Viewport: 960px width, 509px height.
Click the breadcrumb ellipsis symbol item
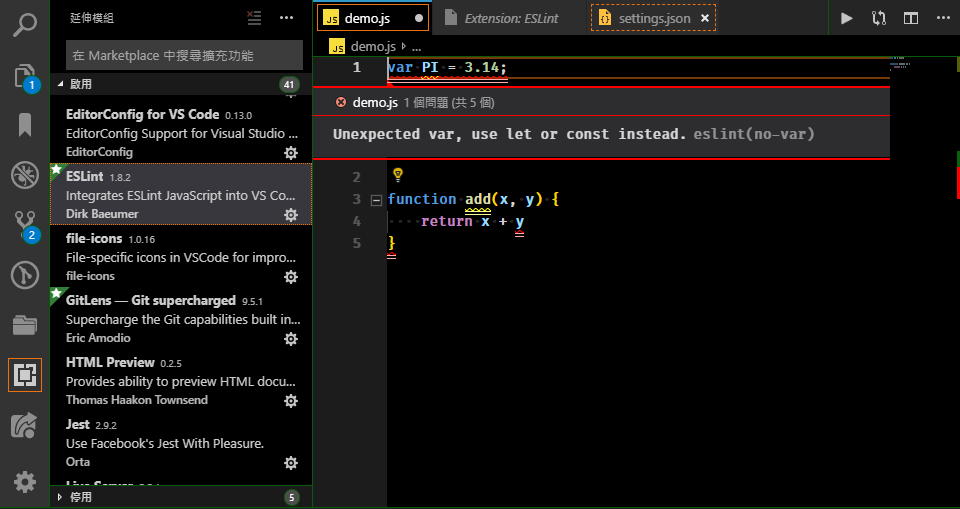pyautogui.click(x=416, y=47)
